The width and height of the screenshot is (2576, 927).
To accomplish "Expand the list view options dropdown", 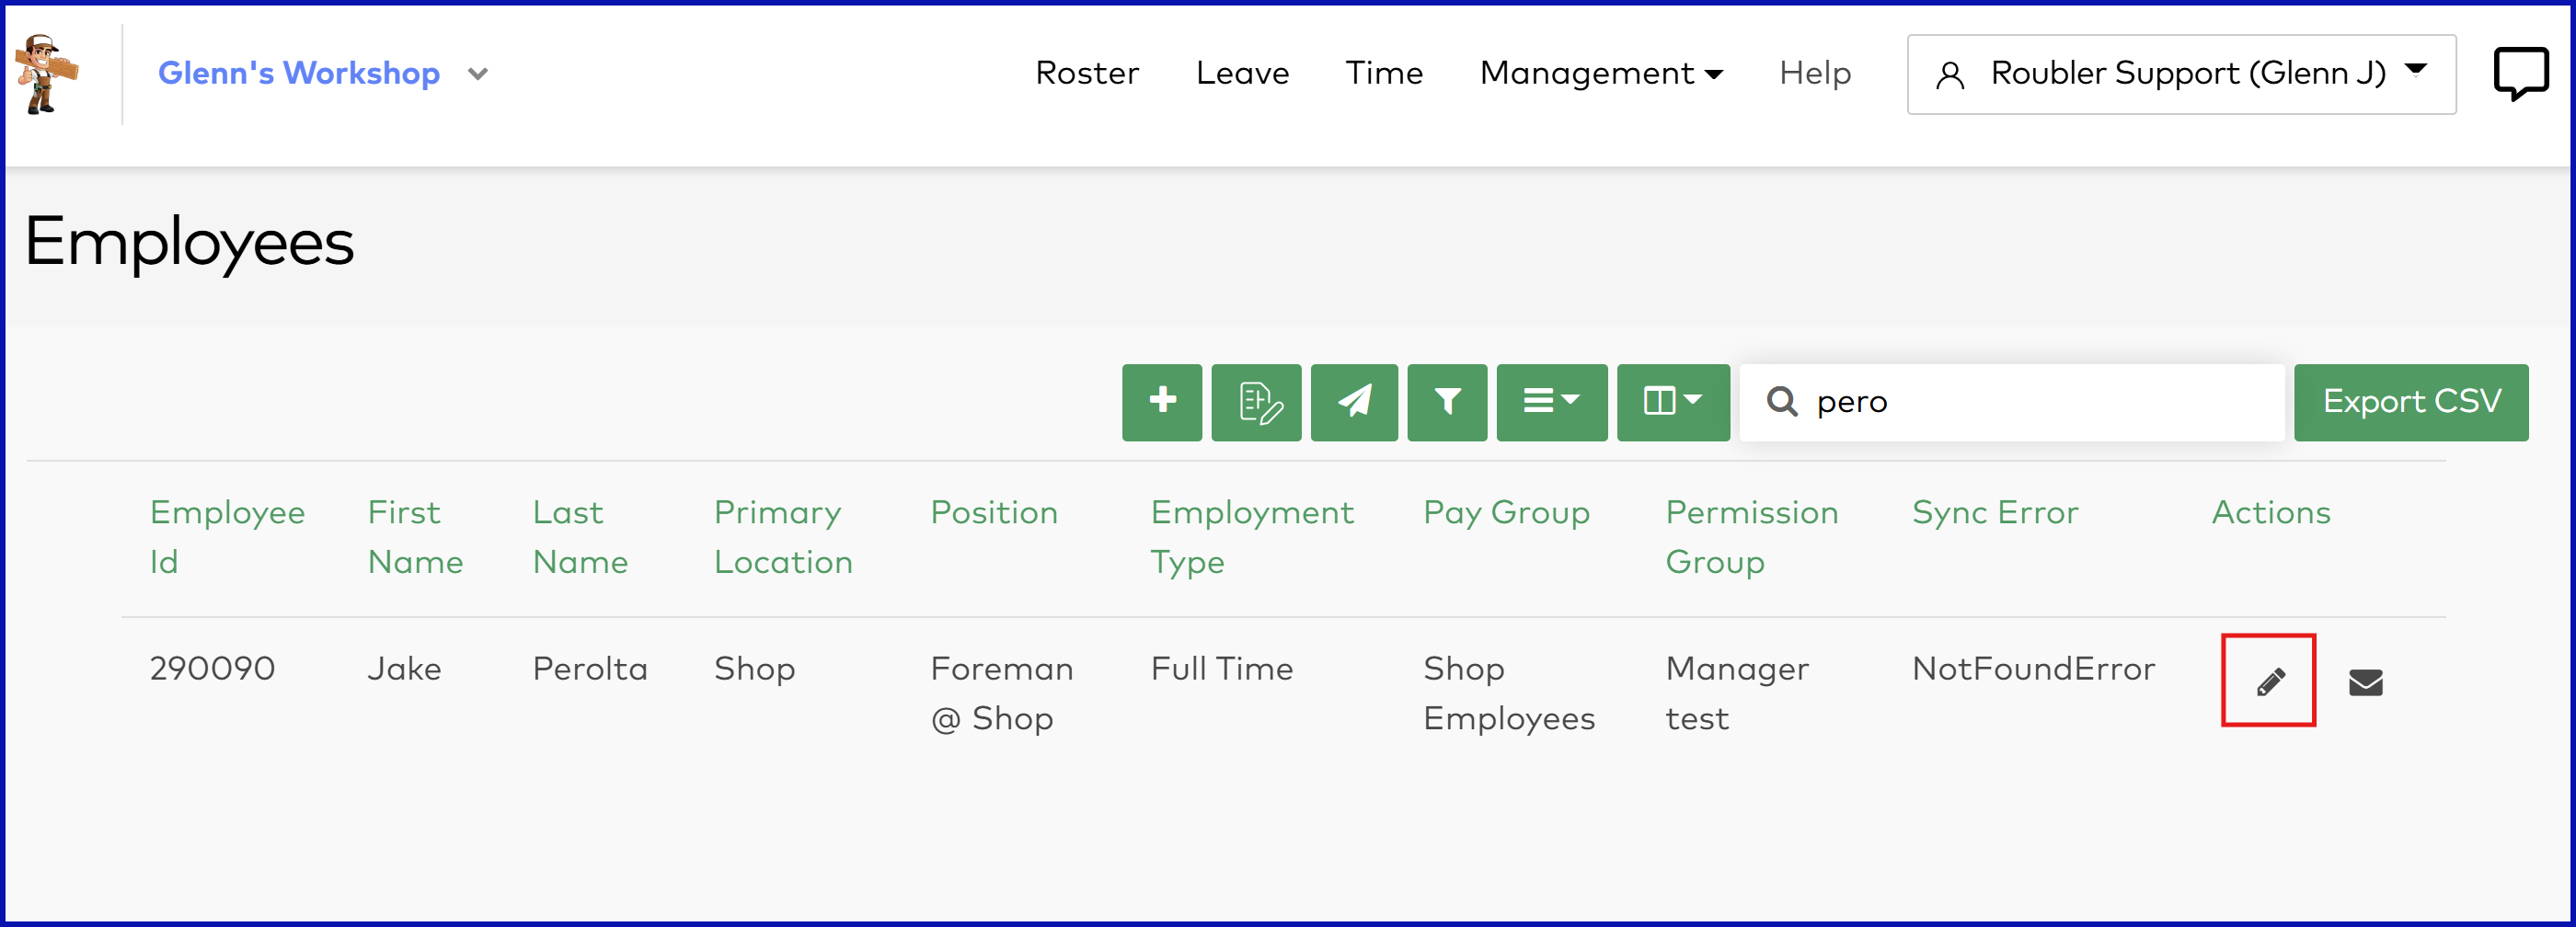I will 1551,402.
